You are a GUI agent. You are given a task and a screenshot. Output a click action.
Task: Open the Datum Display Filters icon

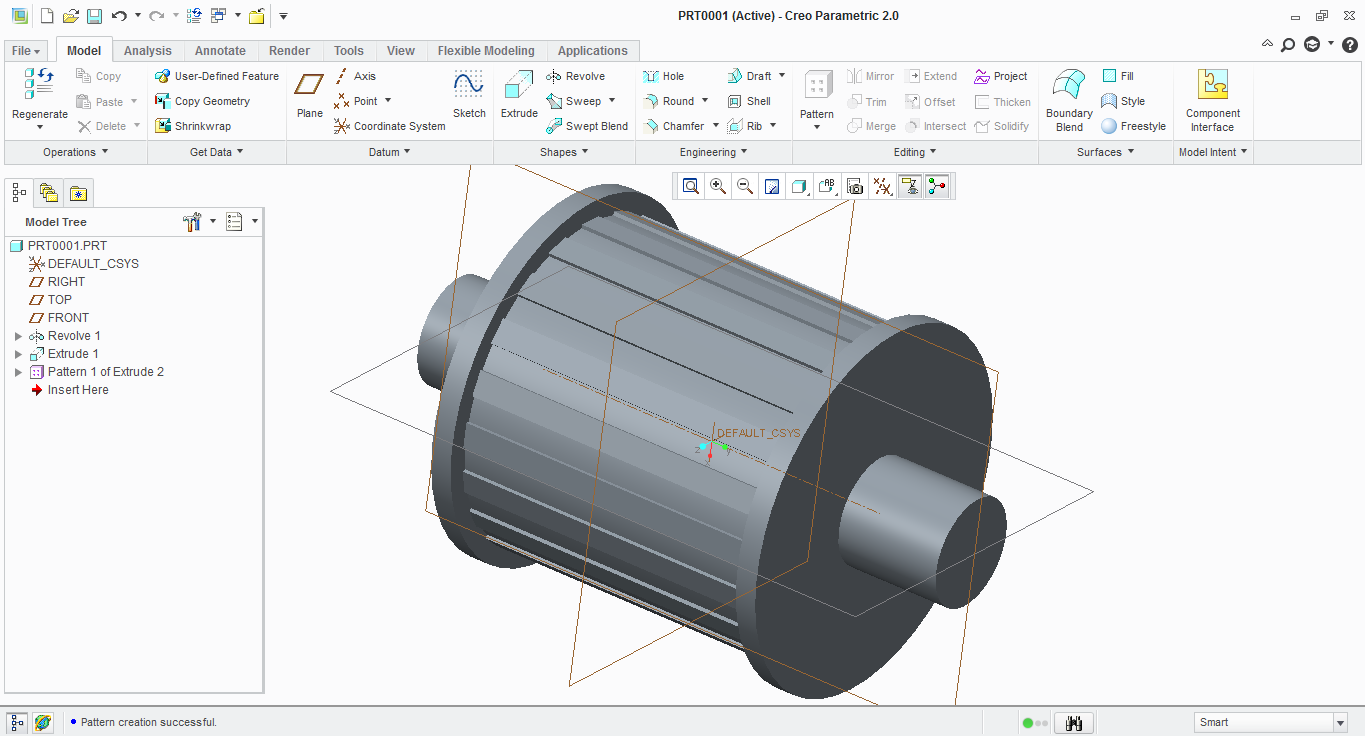coord(882,186)
